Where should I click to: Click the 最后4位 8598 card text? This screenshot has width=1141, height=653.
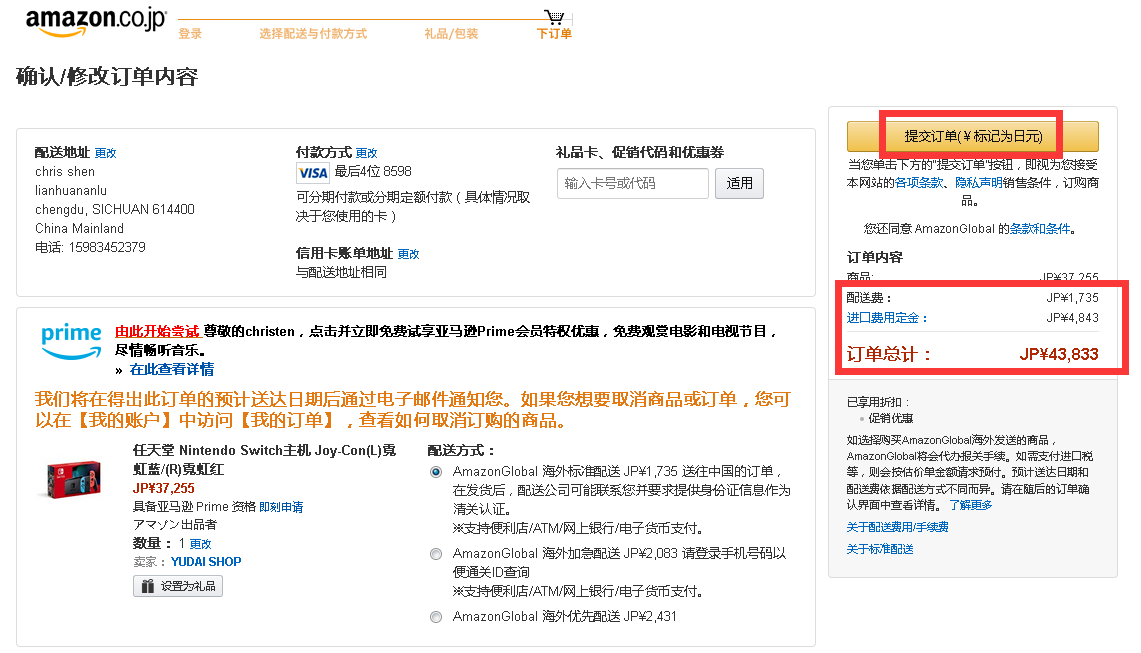pos(373,172)
